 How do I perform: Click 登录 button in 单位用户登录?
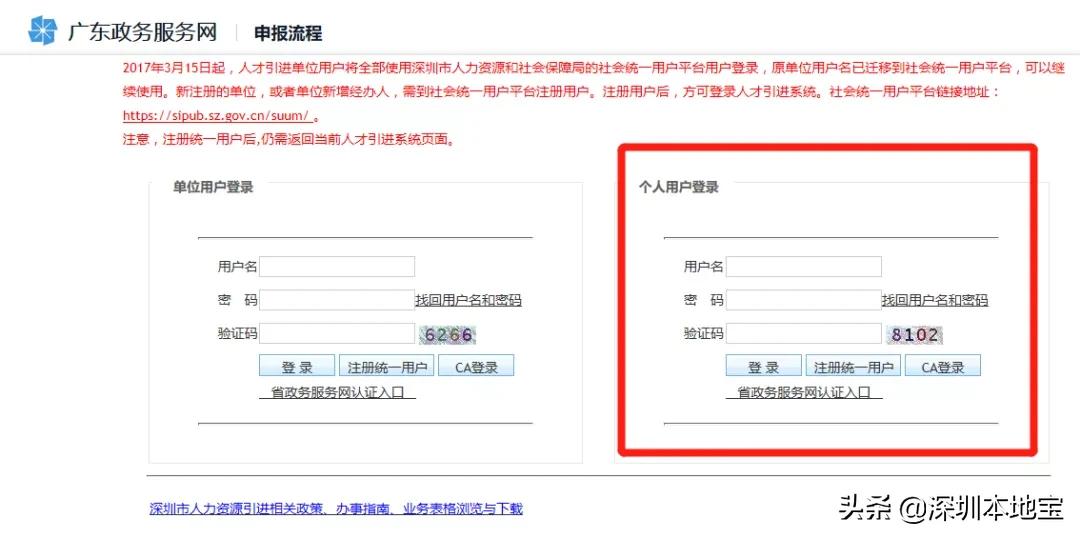coord(297,366)
